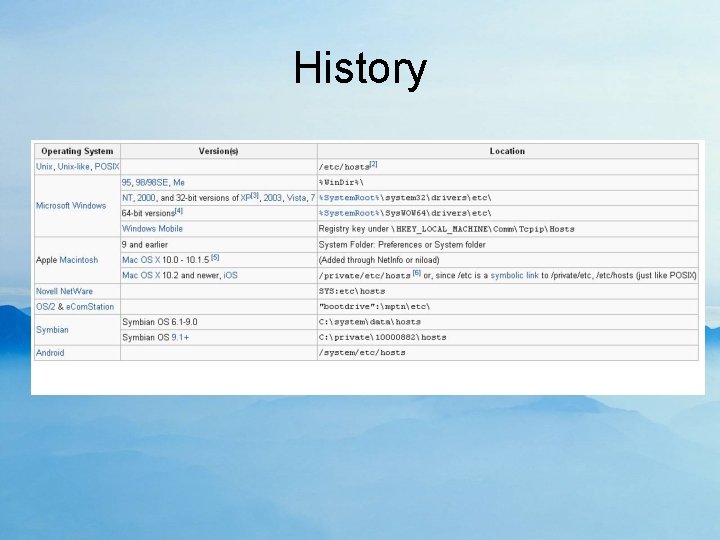This screenshot has width=720, height=540.
Task: Follow the POSIX link in Operating System column
Action: click(x=107, y=167)
